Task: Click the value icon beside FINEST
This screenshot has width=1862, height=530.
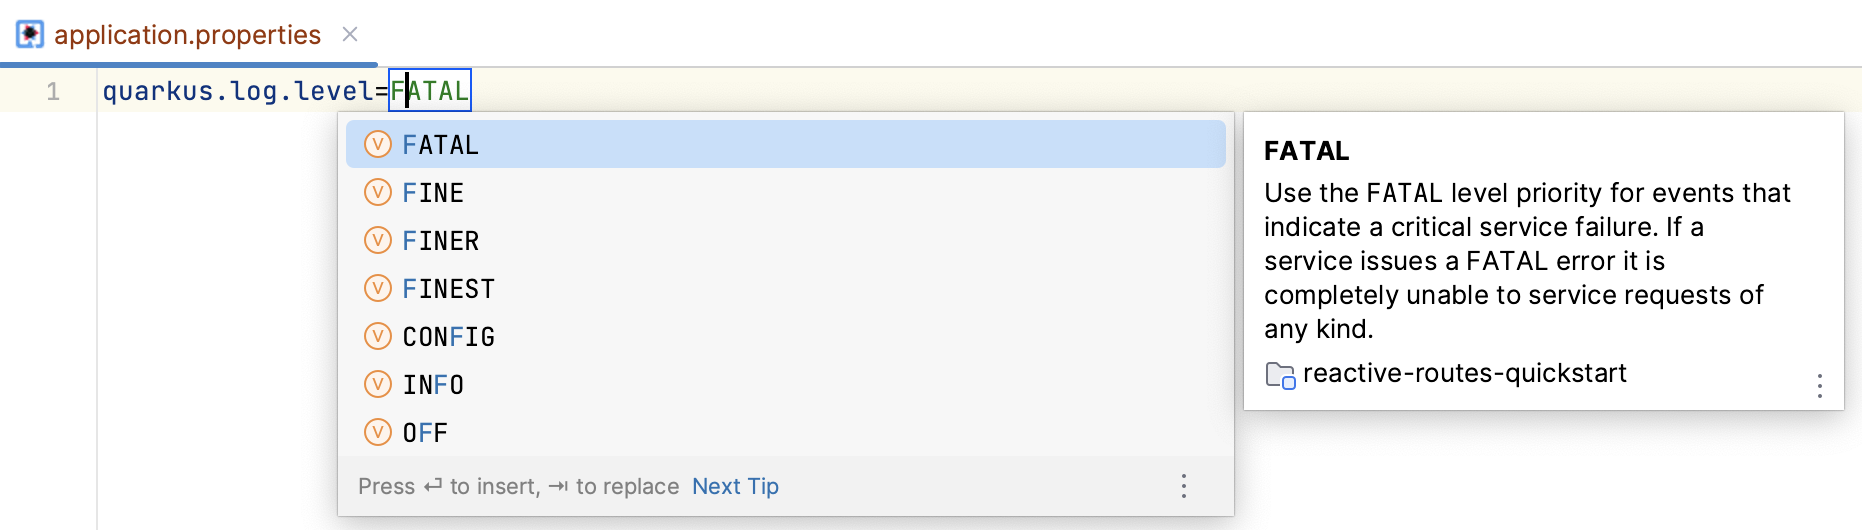Action: click(378, 288)
